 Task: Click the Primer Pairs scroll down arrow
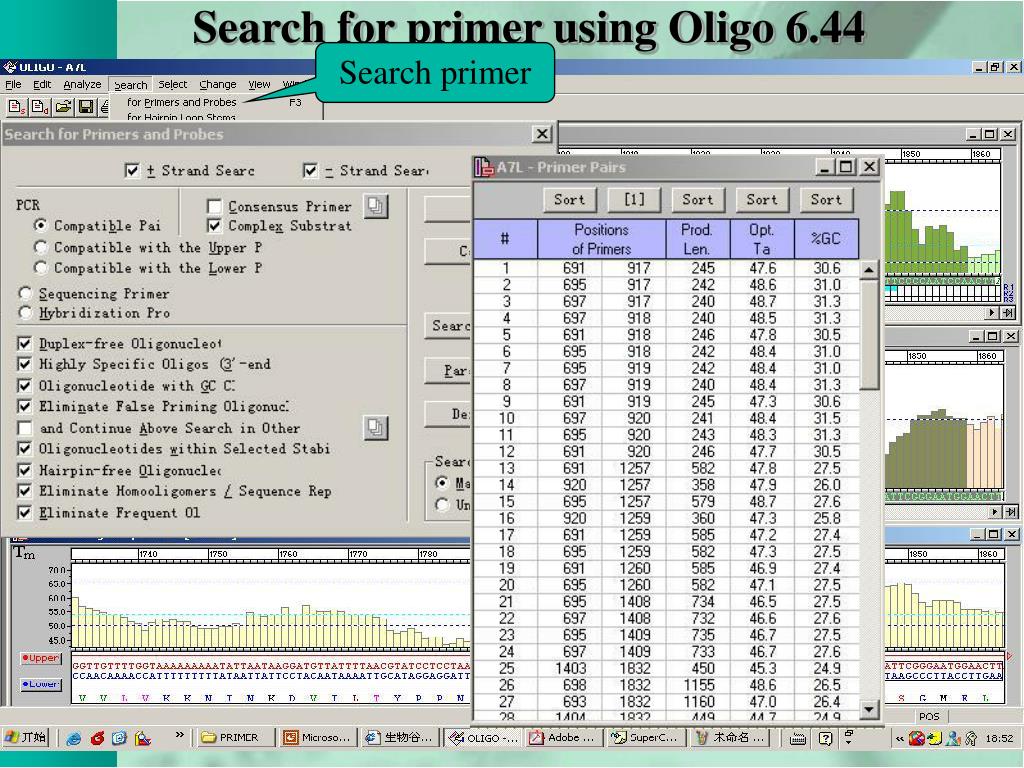coord(869,709)
